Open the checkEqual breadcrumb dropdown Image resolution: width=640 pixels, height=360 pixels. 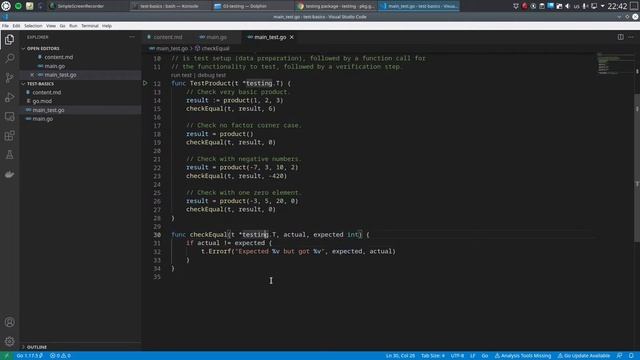(212, 49)
